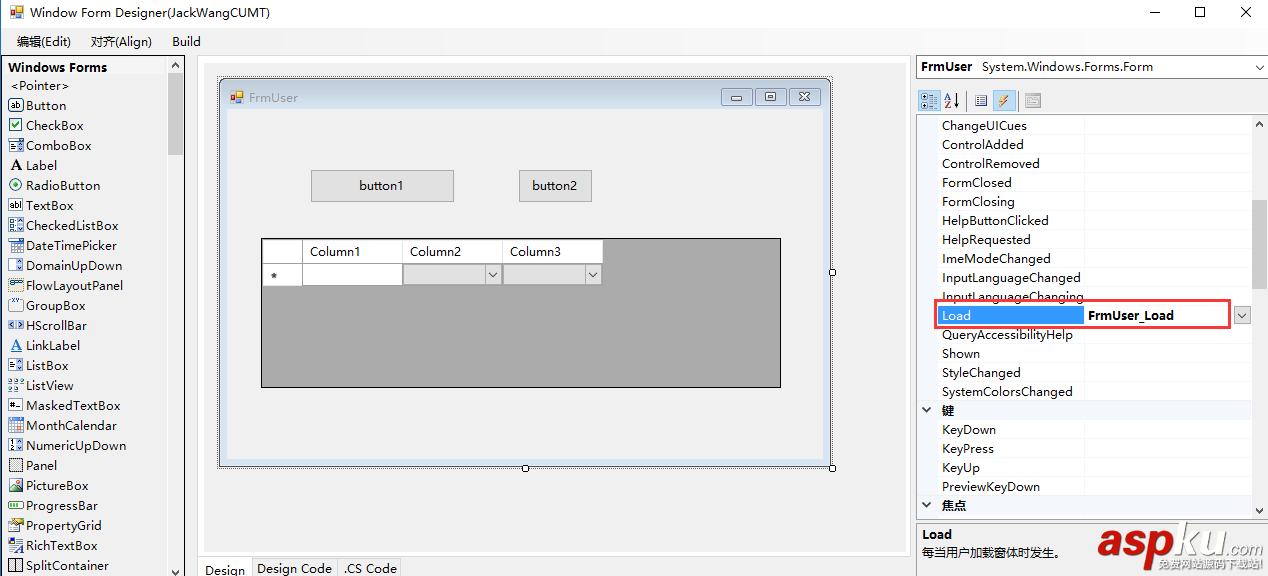Pick the MaskedTextBox toolbox item
1268x576 pixels.
click(x=64, y=405)
